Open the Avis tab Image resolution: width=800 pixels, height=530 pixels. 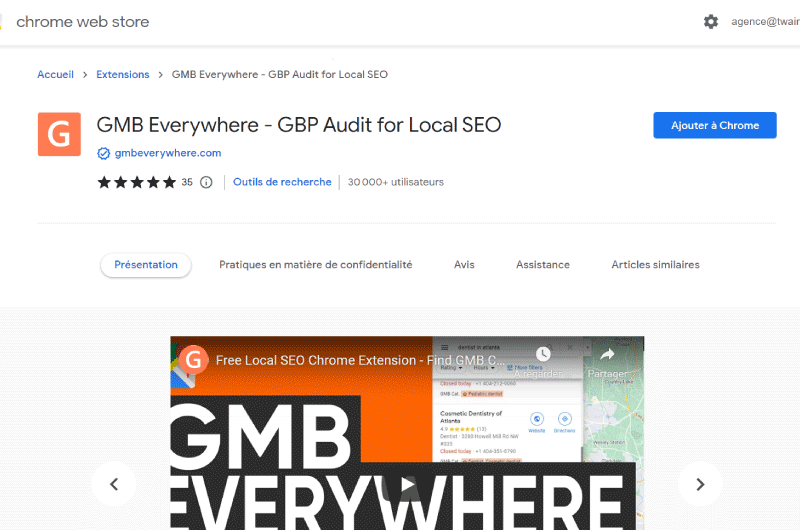pyautogui.click(x=464, y=265)
